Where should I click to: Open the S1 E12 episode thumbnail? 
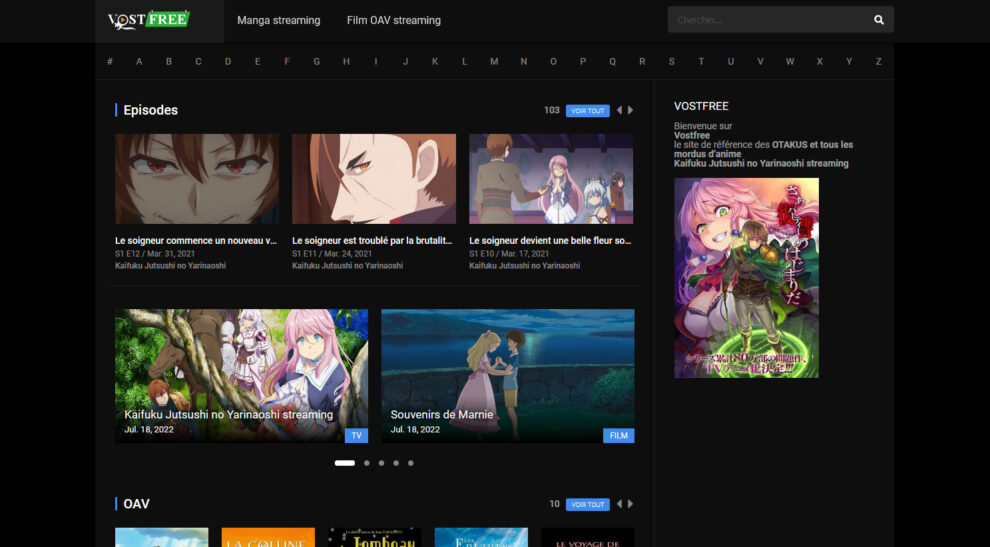click(196, 179)
